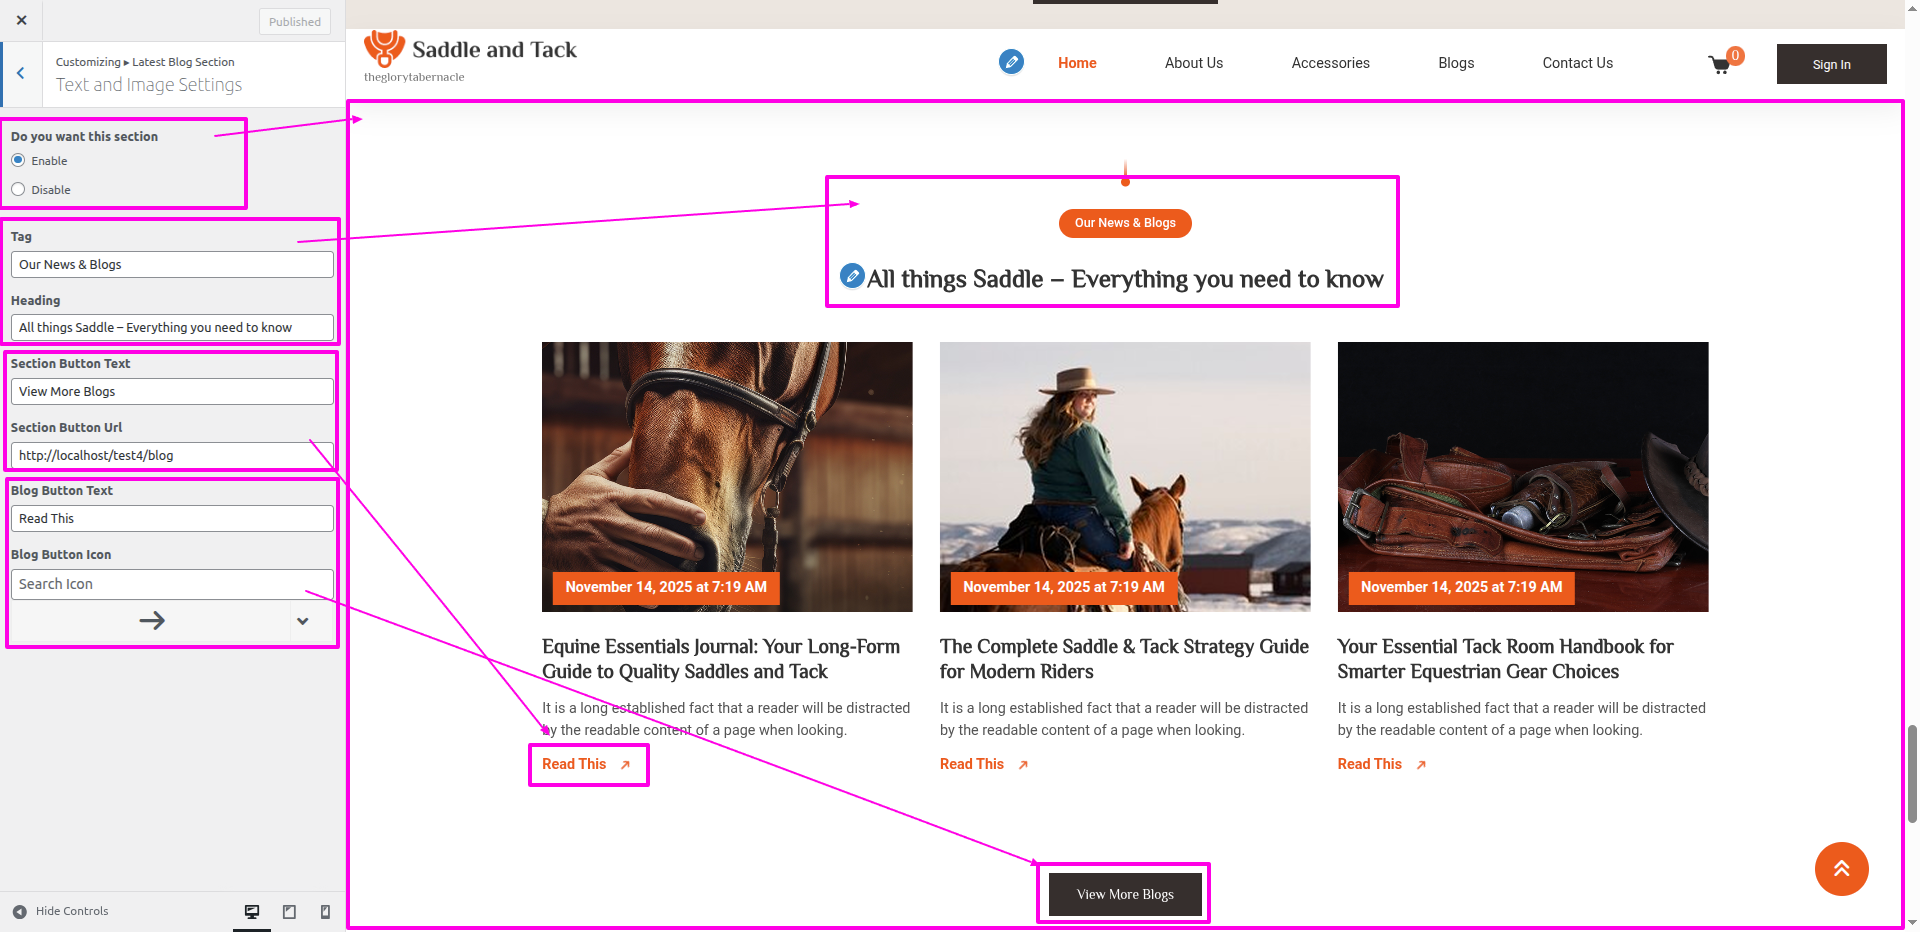The height and width of the screenshot is (932, 1920).
Task: Click the scroll-to-top orange arrow button
Action: 1841,869
